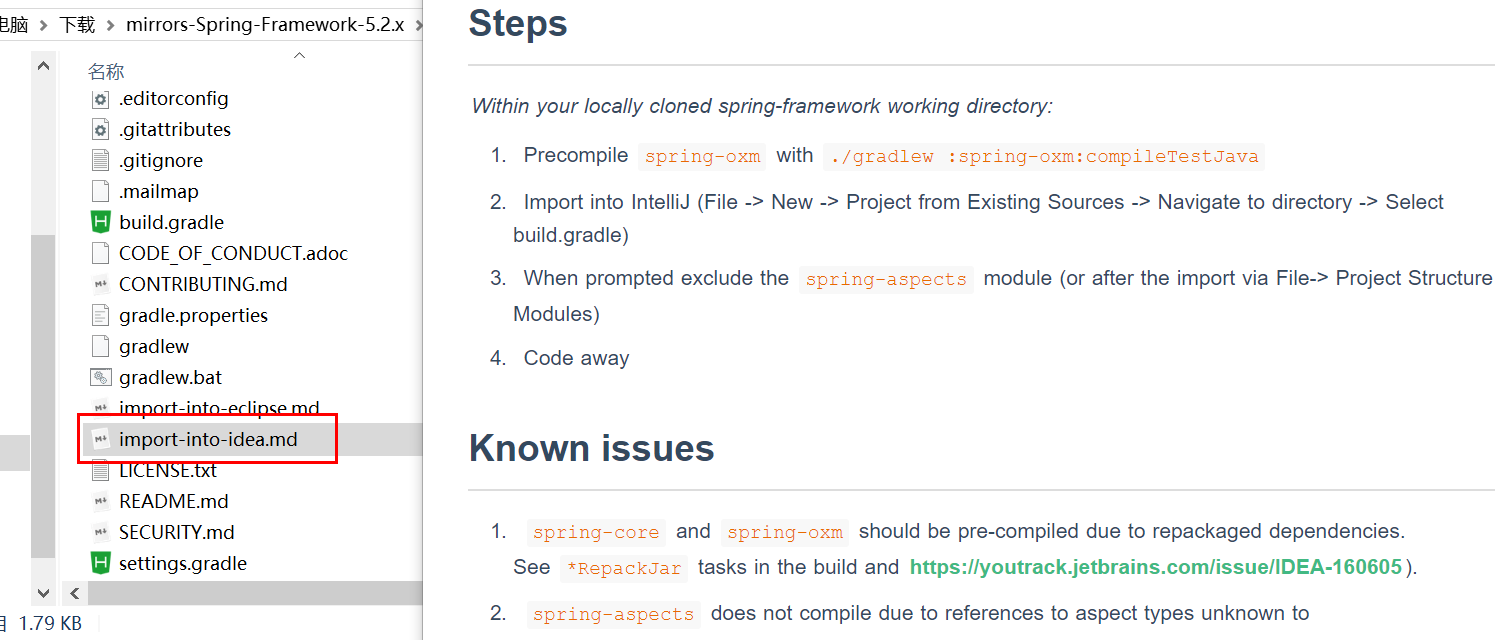The height and width of the screenshot is (640, 1495).
Task: Click the 下载 breadcrumb folder
Action: tap(77, 25)
